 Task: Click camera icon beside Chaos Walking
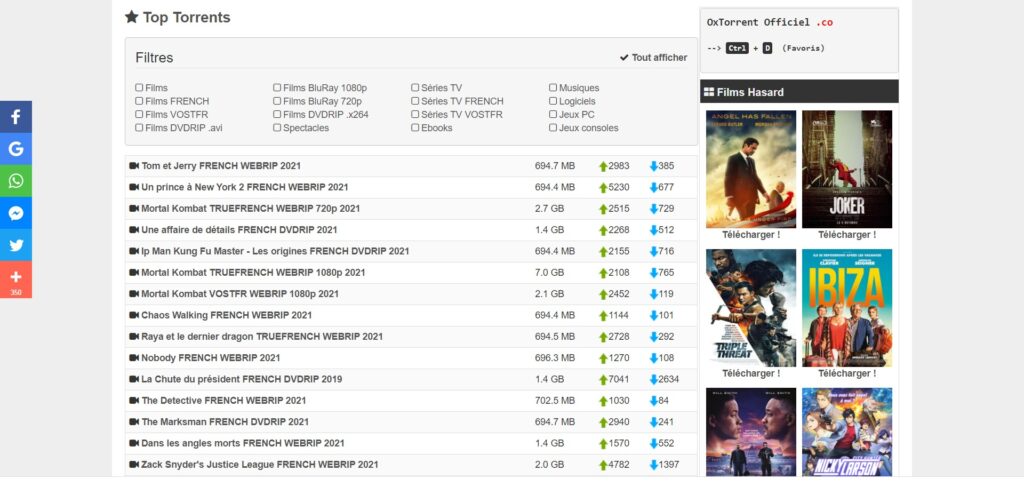pos(134,316)
